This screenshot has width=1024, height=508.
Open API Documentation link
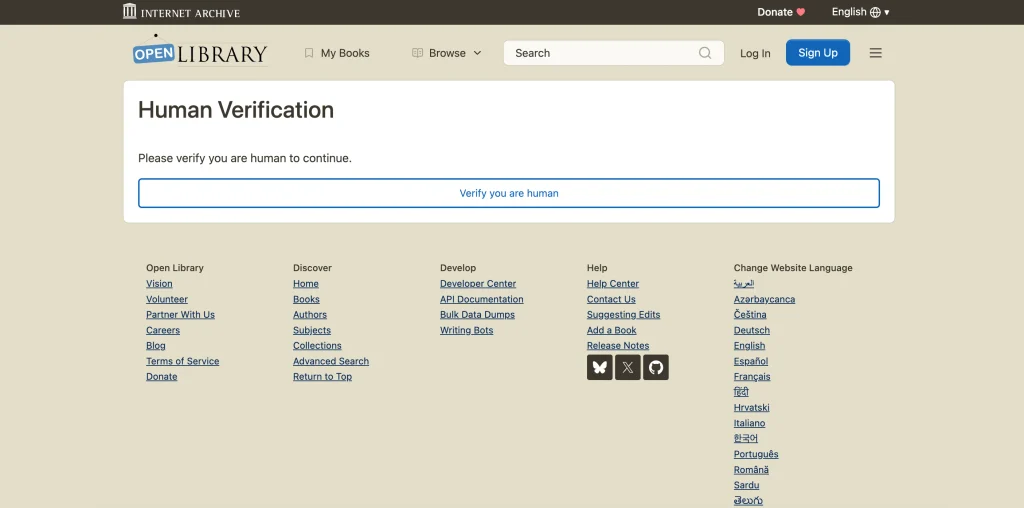pos(481,299)
